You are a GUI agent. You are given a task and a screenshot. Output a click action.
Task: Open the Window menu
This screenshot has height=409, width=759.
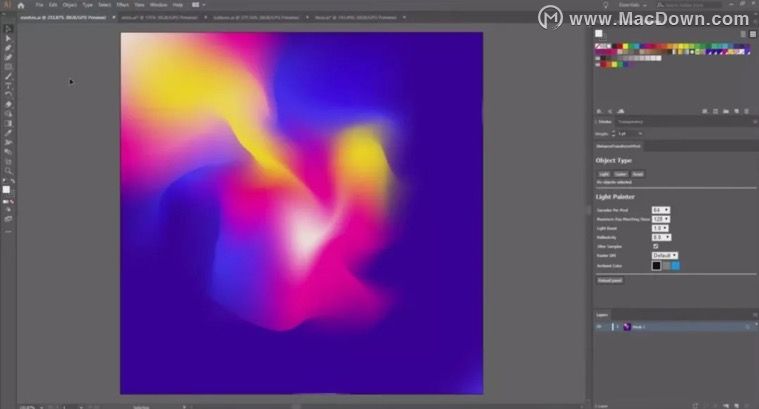(158, 5)
